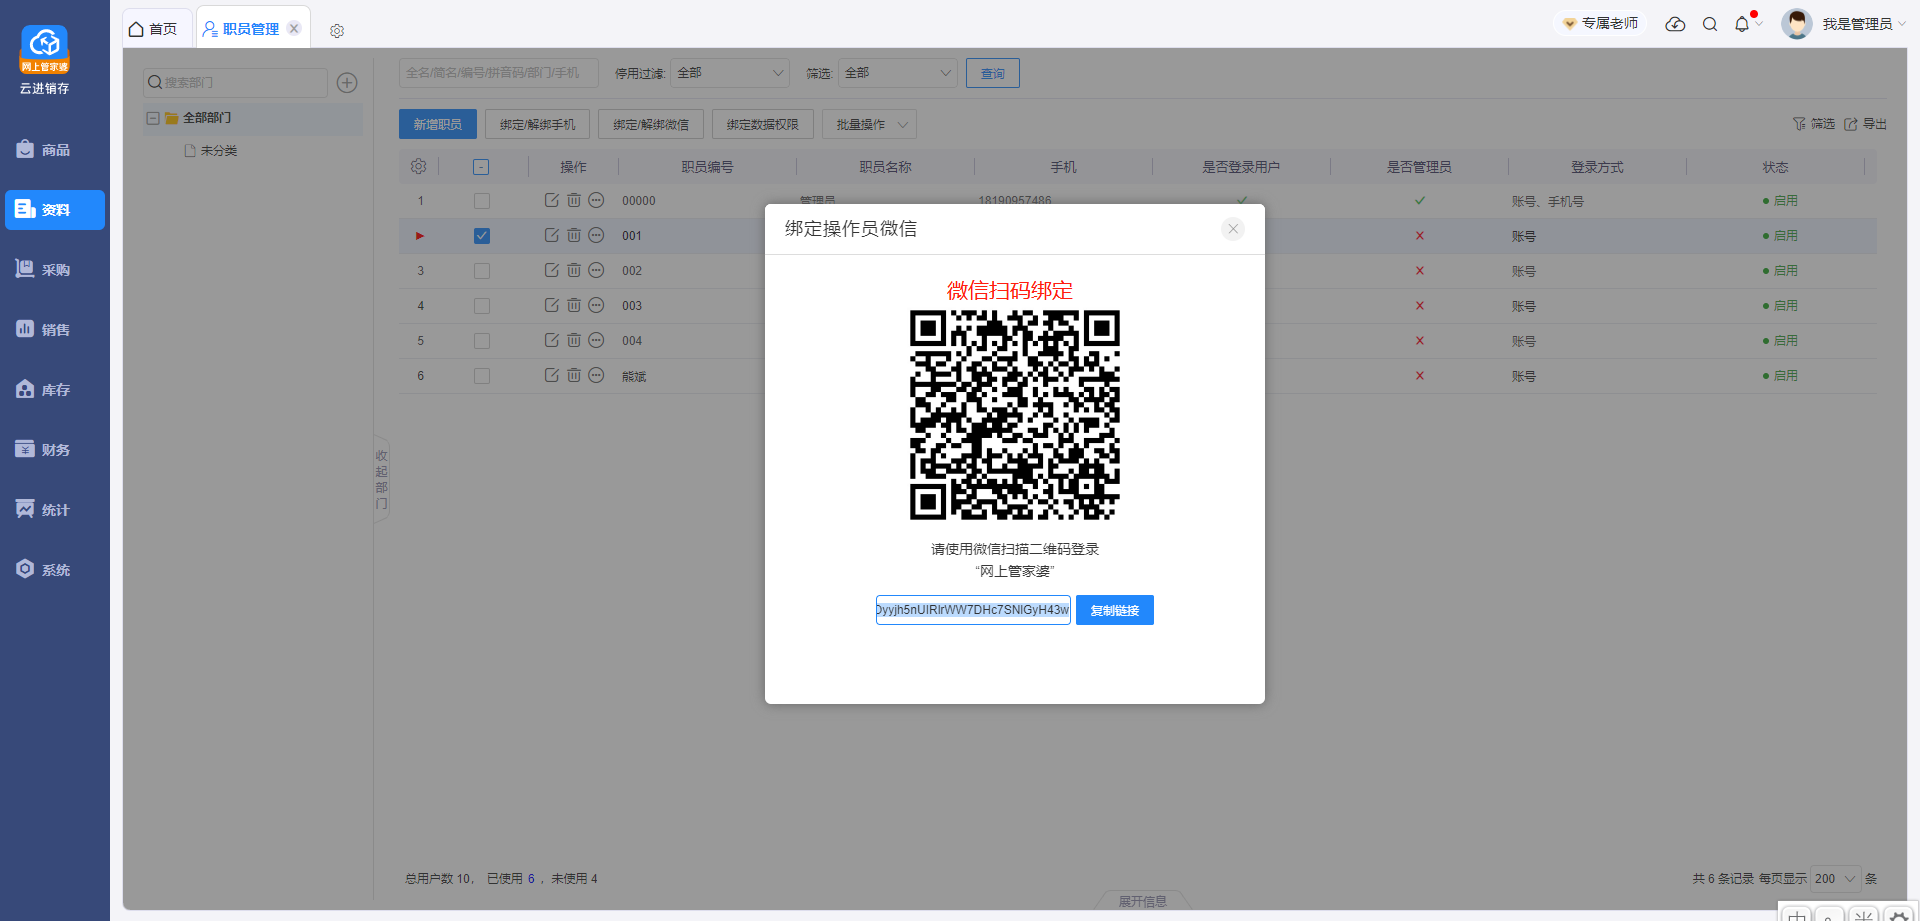The width and height of the screenshot is (1920, 921).
Task: Open the notification bell
Action: 1742,24
